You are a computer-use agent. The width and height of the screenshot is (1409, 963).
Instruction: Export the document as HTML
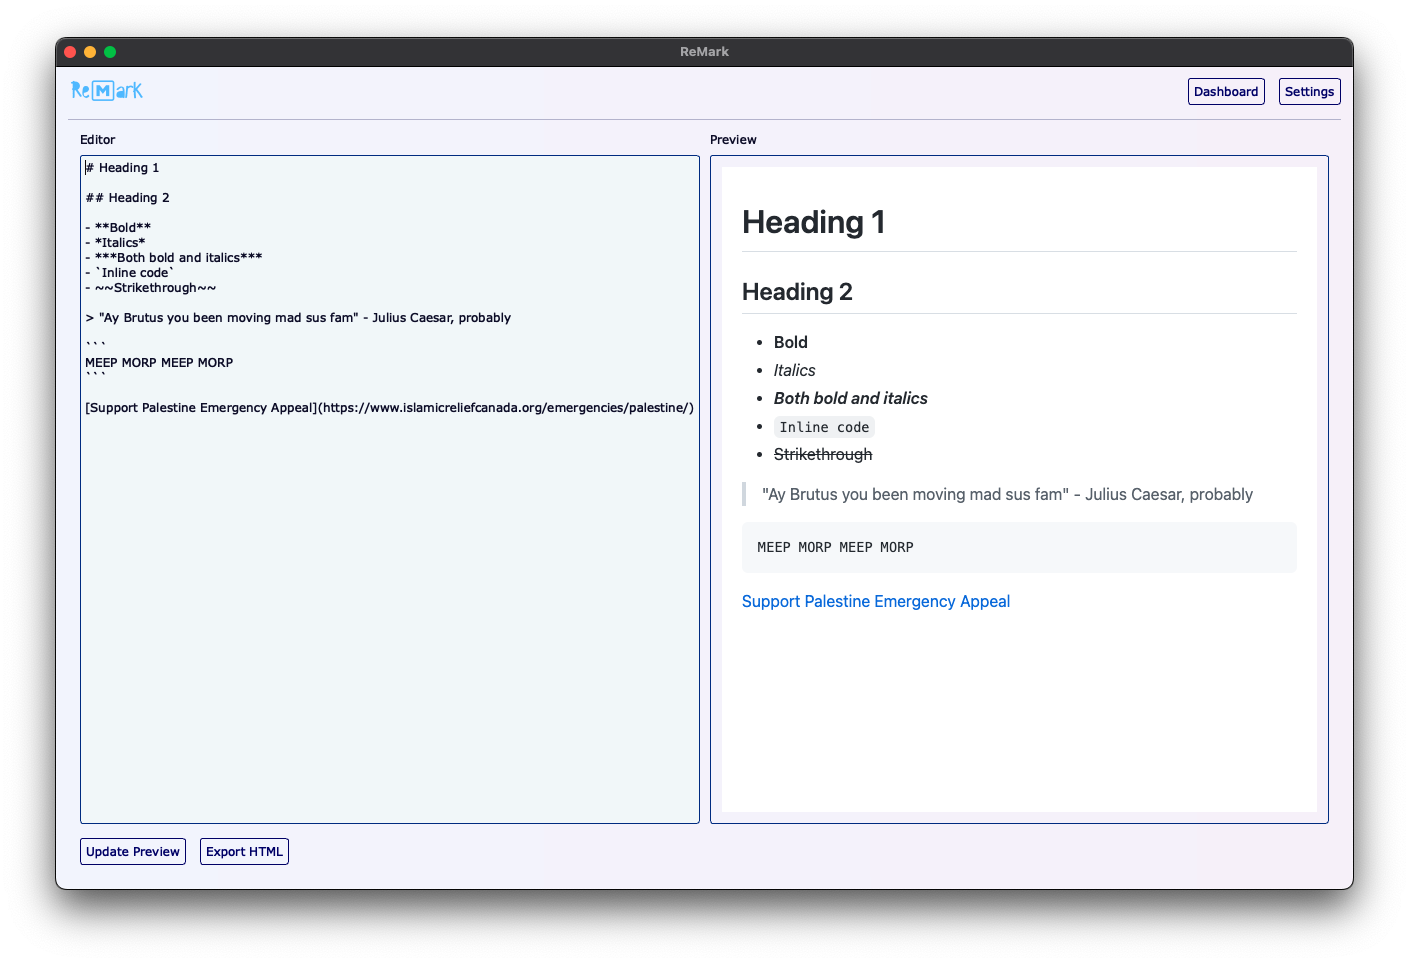tap(244, 852)
